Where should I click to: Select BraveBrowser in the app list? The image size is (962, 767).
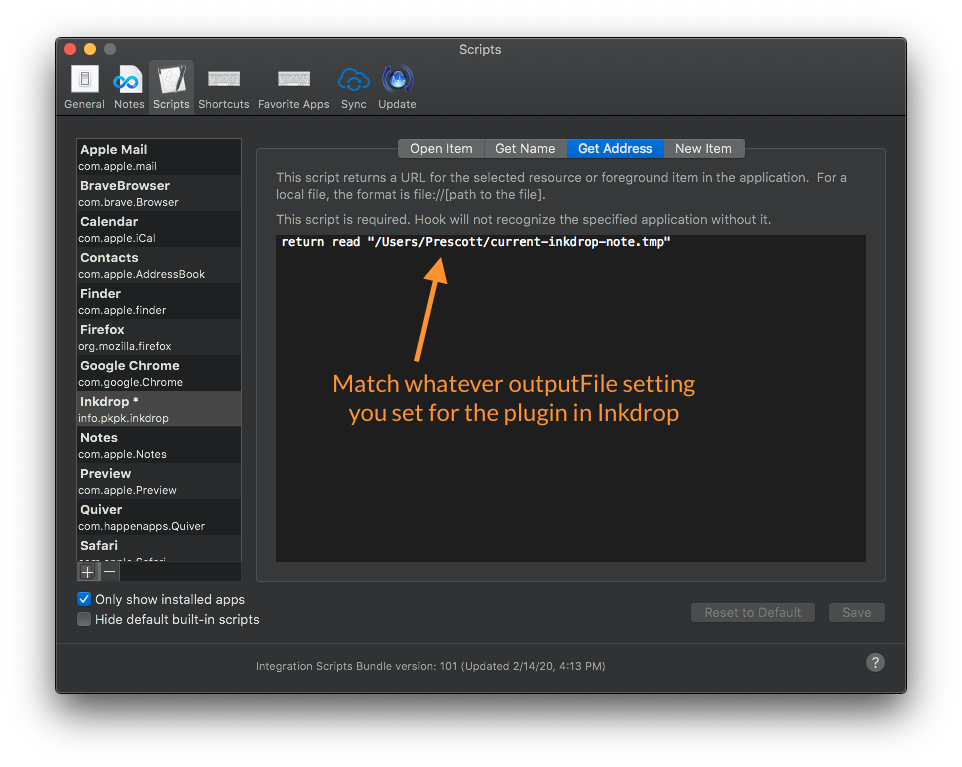(159, 193)
